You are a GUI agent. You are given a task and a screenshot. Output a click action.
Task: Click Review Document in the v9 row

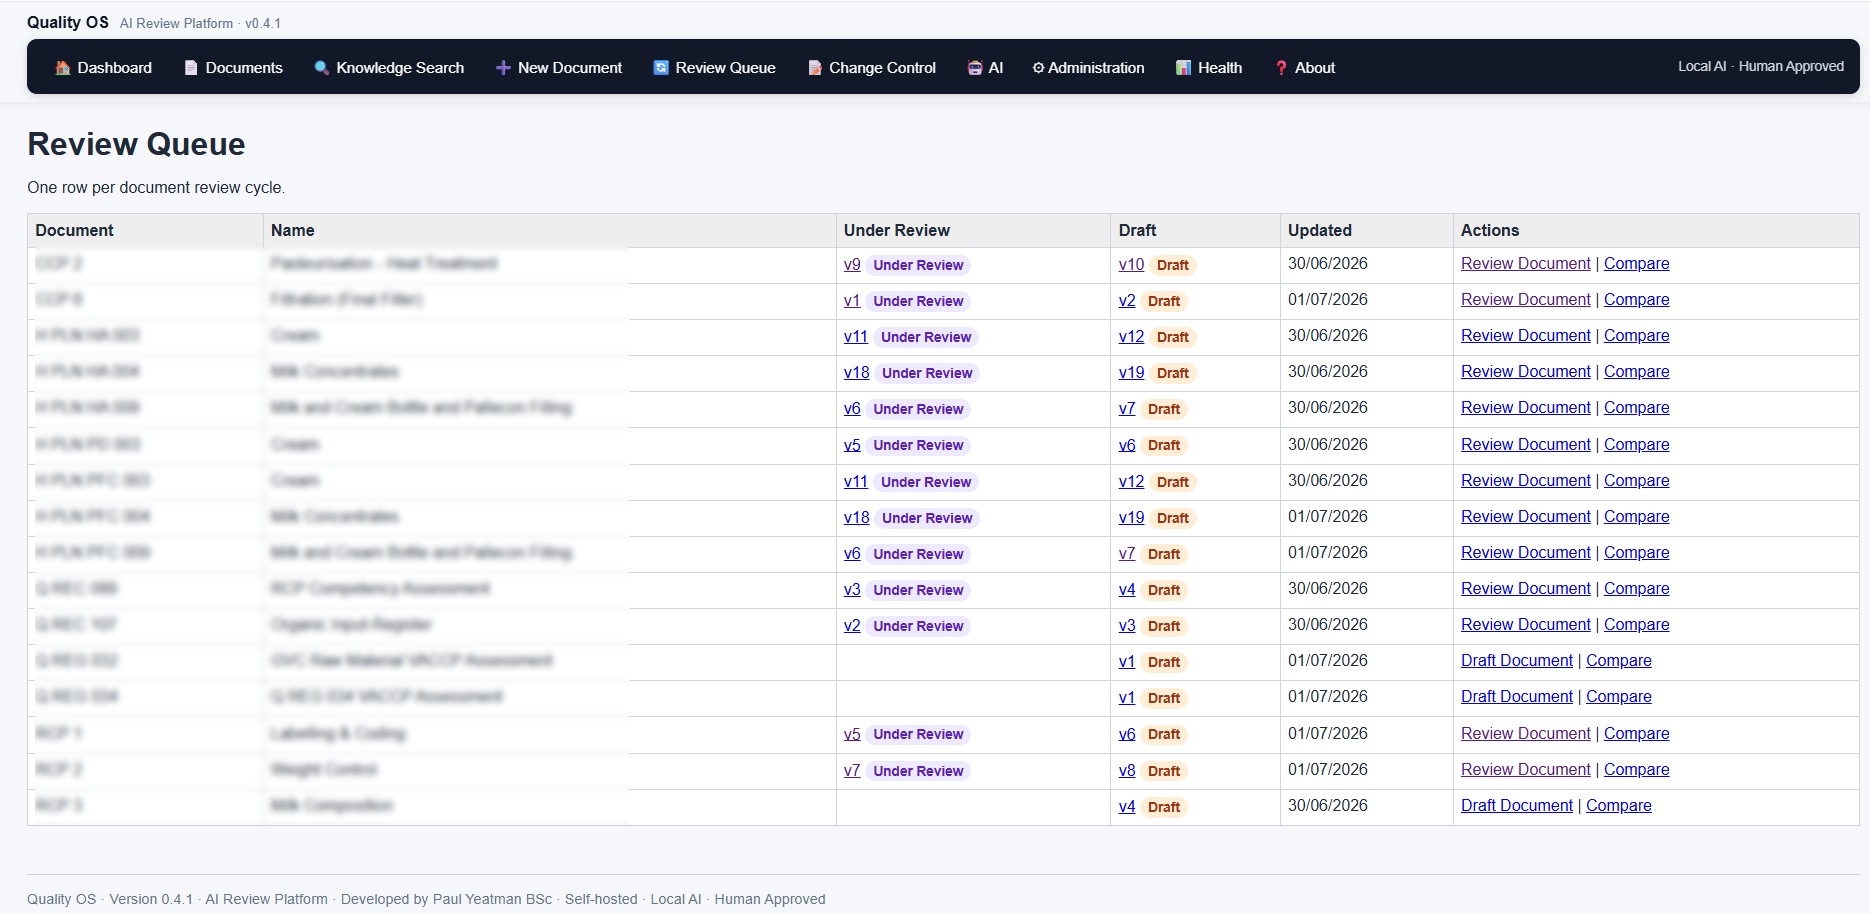[1525, 264]
